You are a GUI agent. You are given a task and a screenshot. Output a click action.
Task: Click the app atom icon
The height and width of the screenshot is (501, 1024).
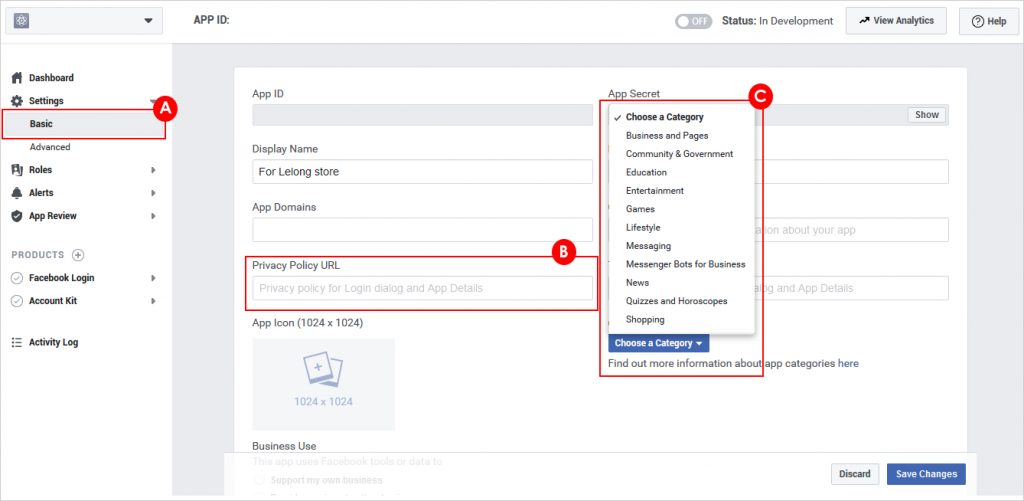pos(22,21)
